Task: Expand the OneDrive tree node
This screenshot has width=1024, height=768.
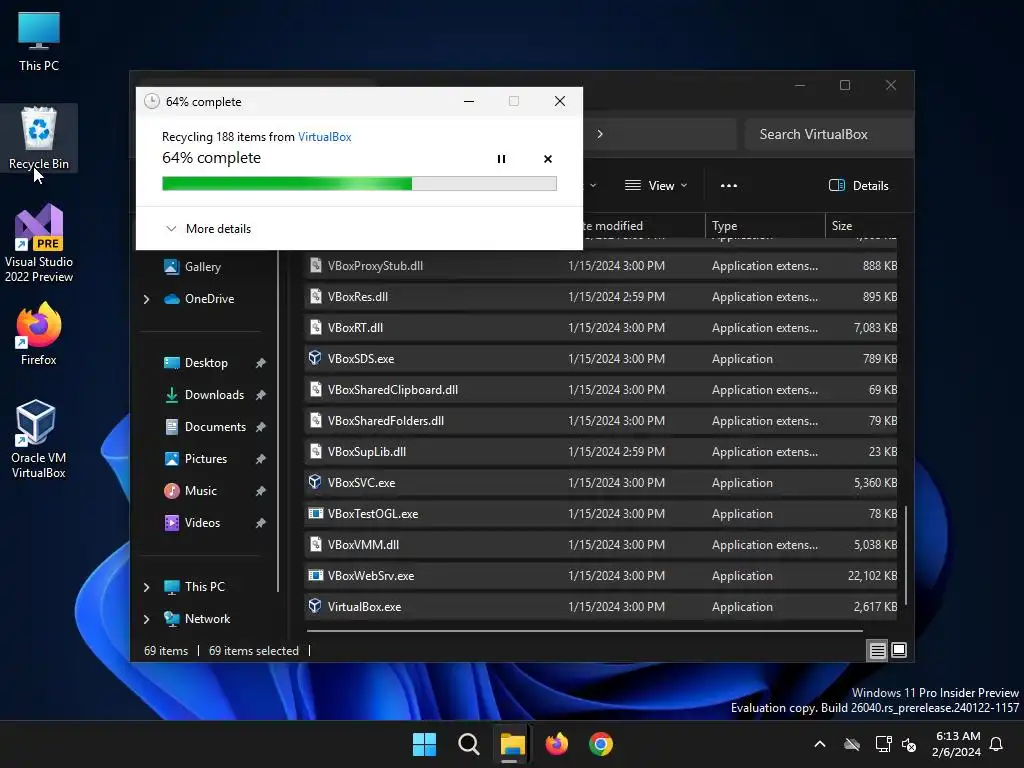Action: coord(146,299)
